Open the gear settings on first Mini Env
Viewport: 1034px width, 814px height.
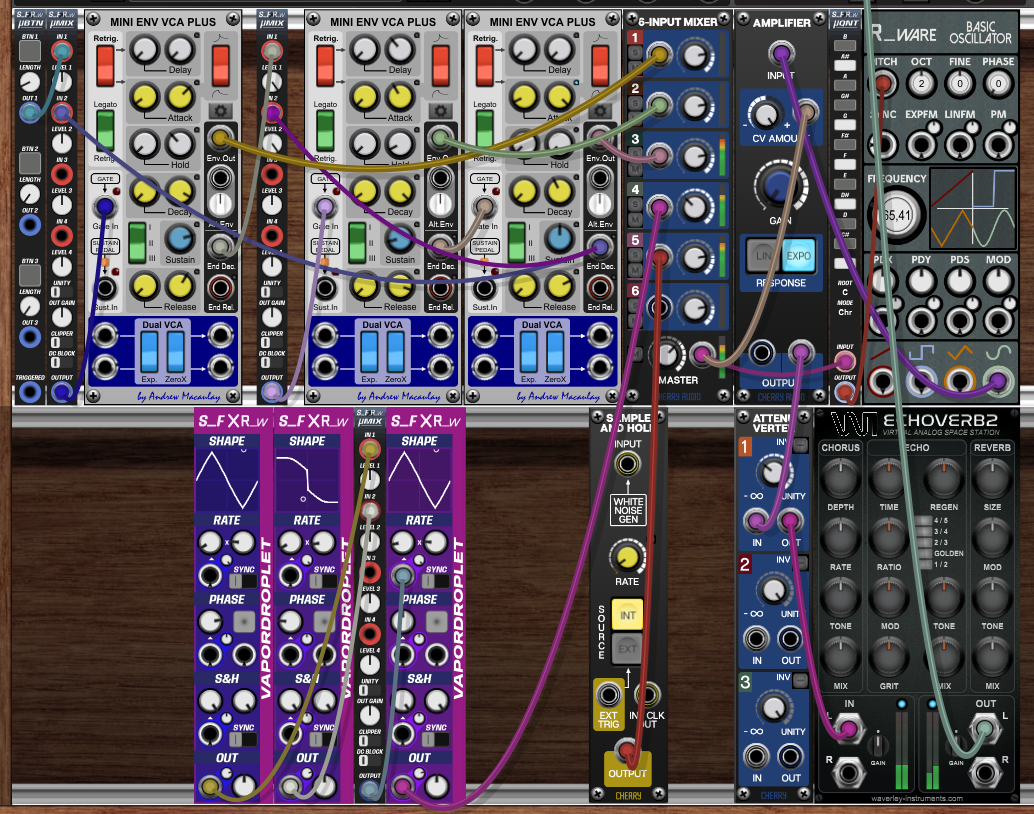tap(221, 111)
